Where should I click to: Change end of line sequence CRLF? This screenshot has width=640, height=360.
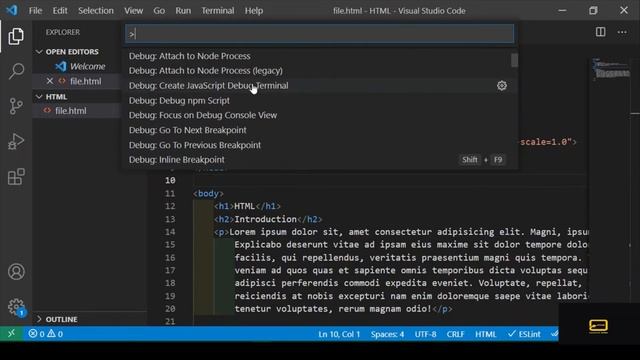click(455, 334)
